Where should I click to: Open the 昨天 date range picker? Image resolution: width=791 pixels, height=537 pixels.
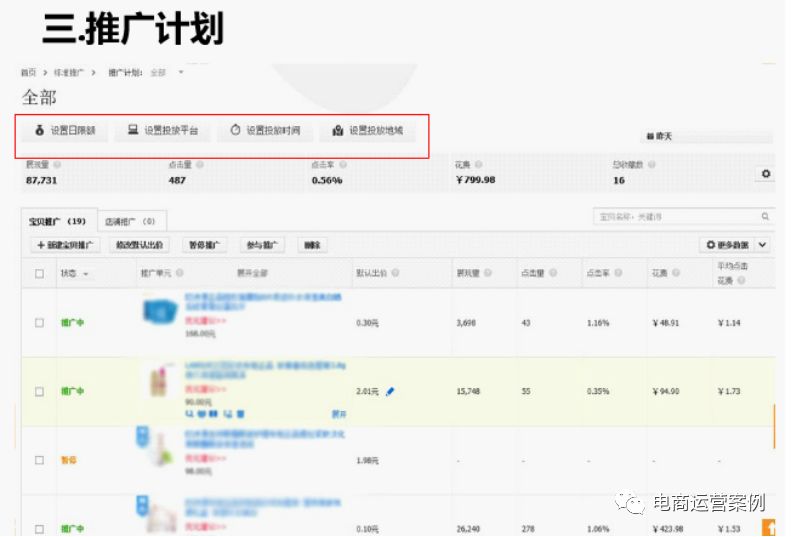pos(708,136)
